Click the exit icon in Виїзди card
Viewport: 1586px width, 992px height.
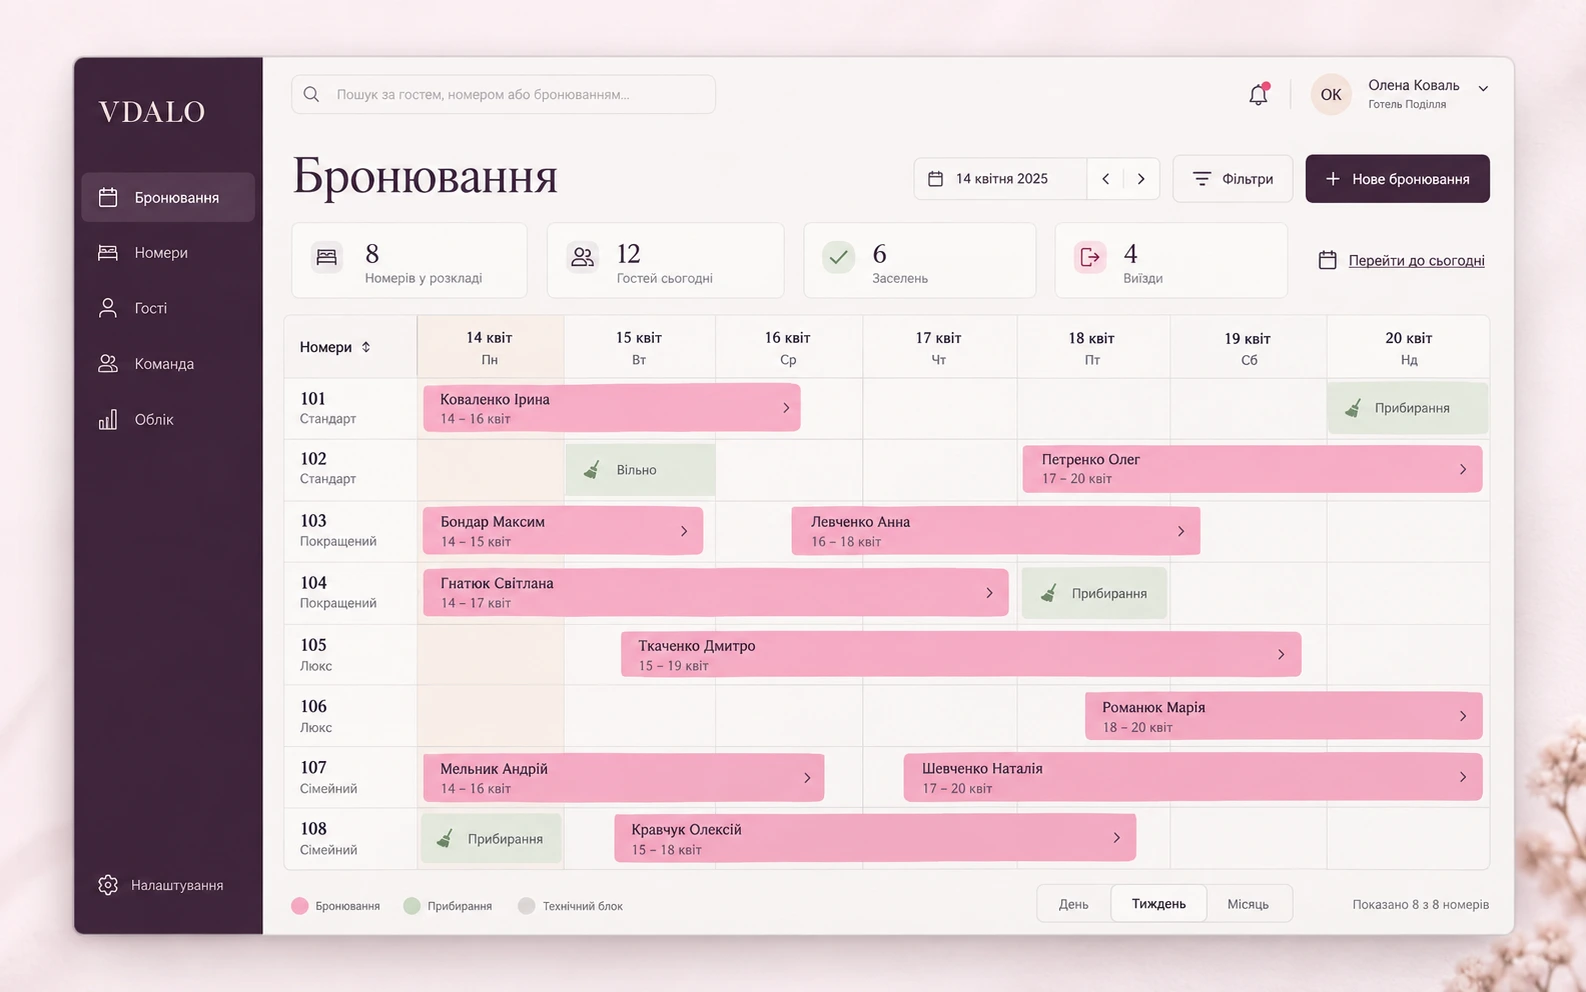[x=1090, y=258]
